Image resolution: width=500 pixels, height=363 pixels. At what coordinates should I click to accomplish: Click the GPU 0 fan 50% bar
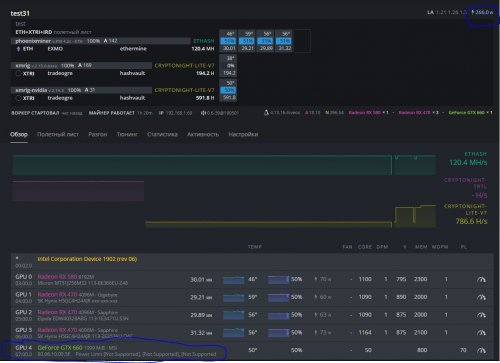click(x=278, y=279)
